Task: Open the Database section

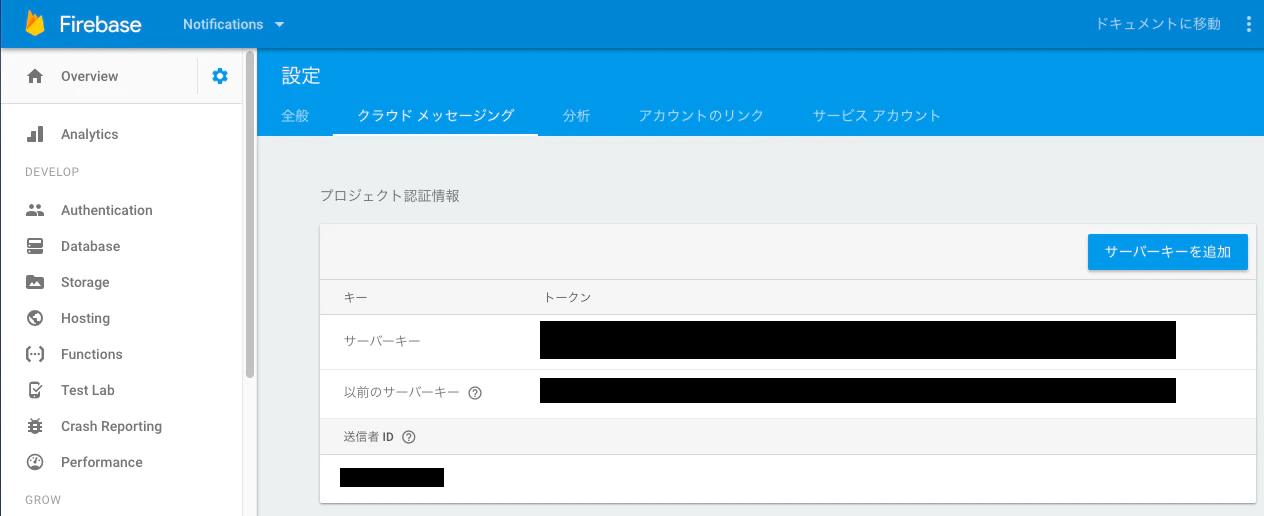Action: pos(90,246)
